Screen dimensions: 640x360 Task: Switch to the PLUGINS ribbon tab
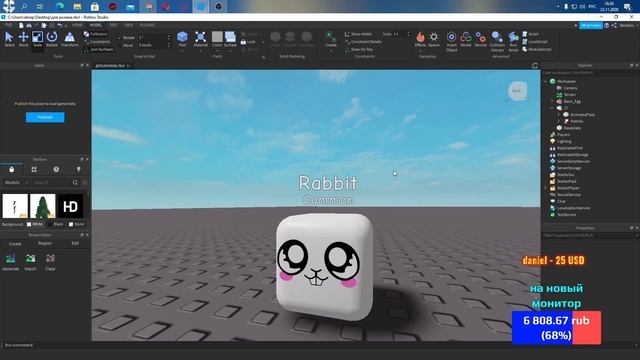[x=147, y=25]
